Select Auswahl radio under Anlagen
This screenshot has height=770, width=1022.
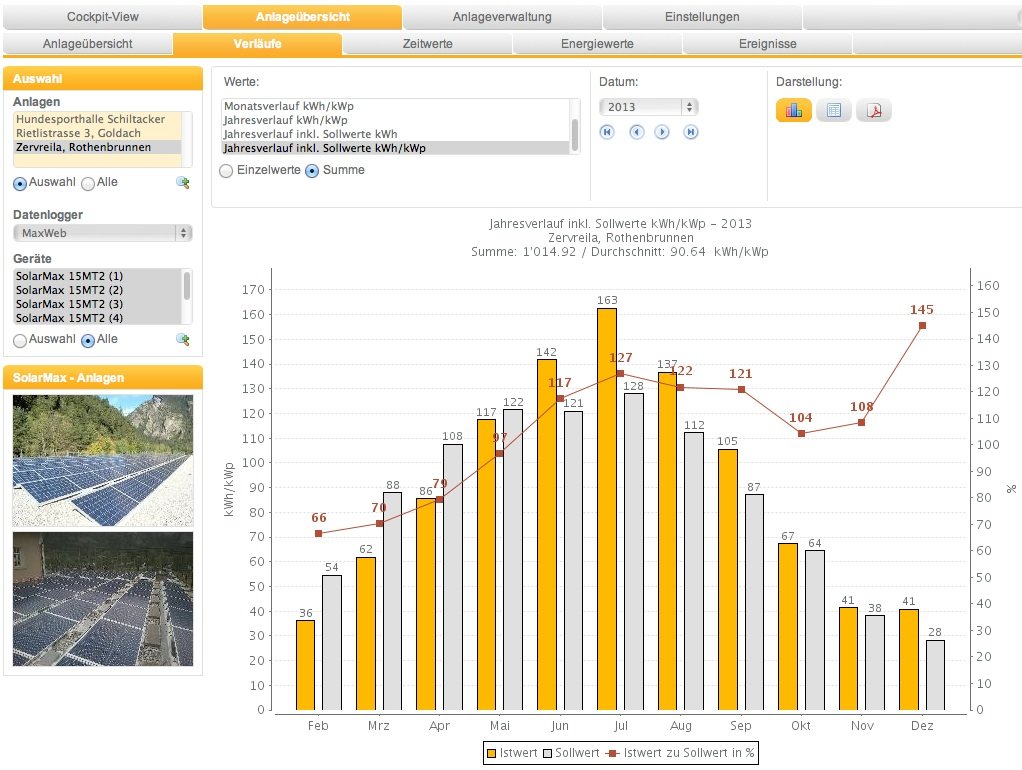click(x=20, y=184)
